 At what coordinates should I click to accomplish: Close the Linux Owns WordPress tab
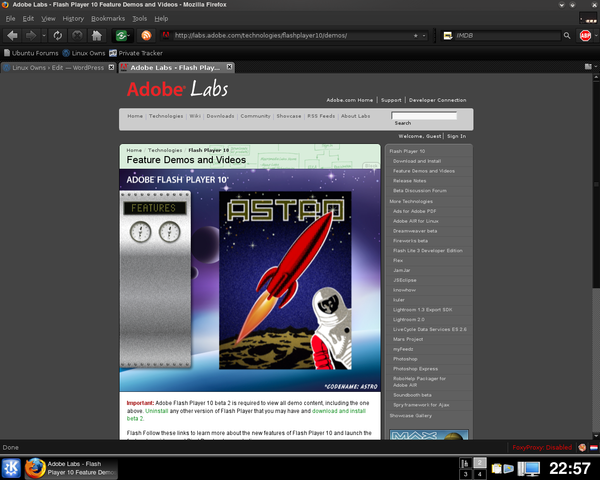pyautogui.click(x=111, y=67)
